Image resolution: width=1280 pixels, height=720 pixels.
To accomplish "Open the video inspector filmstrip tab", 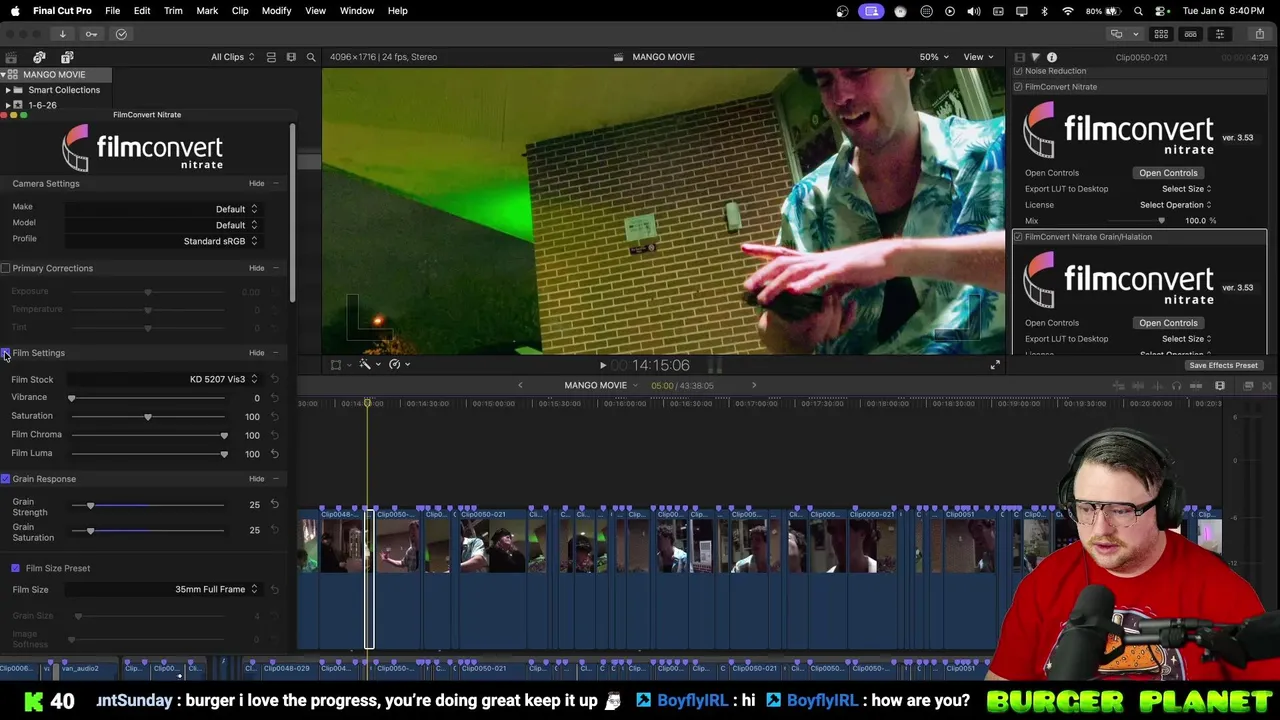I will point(1019,58).
